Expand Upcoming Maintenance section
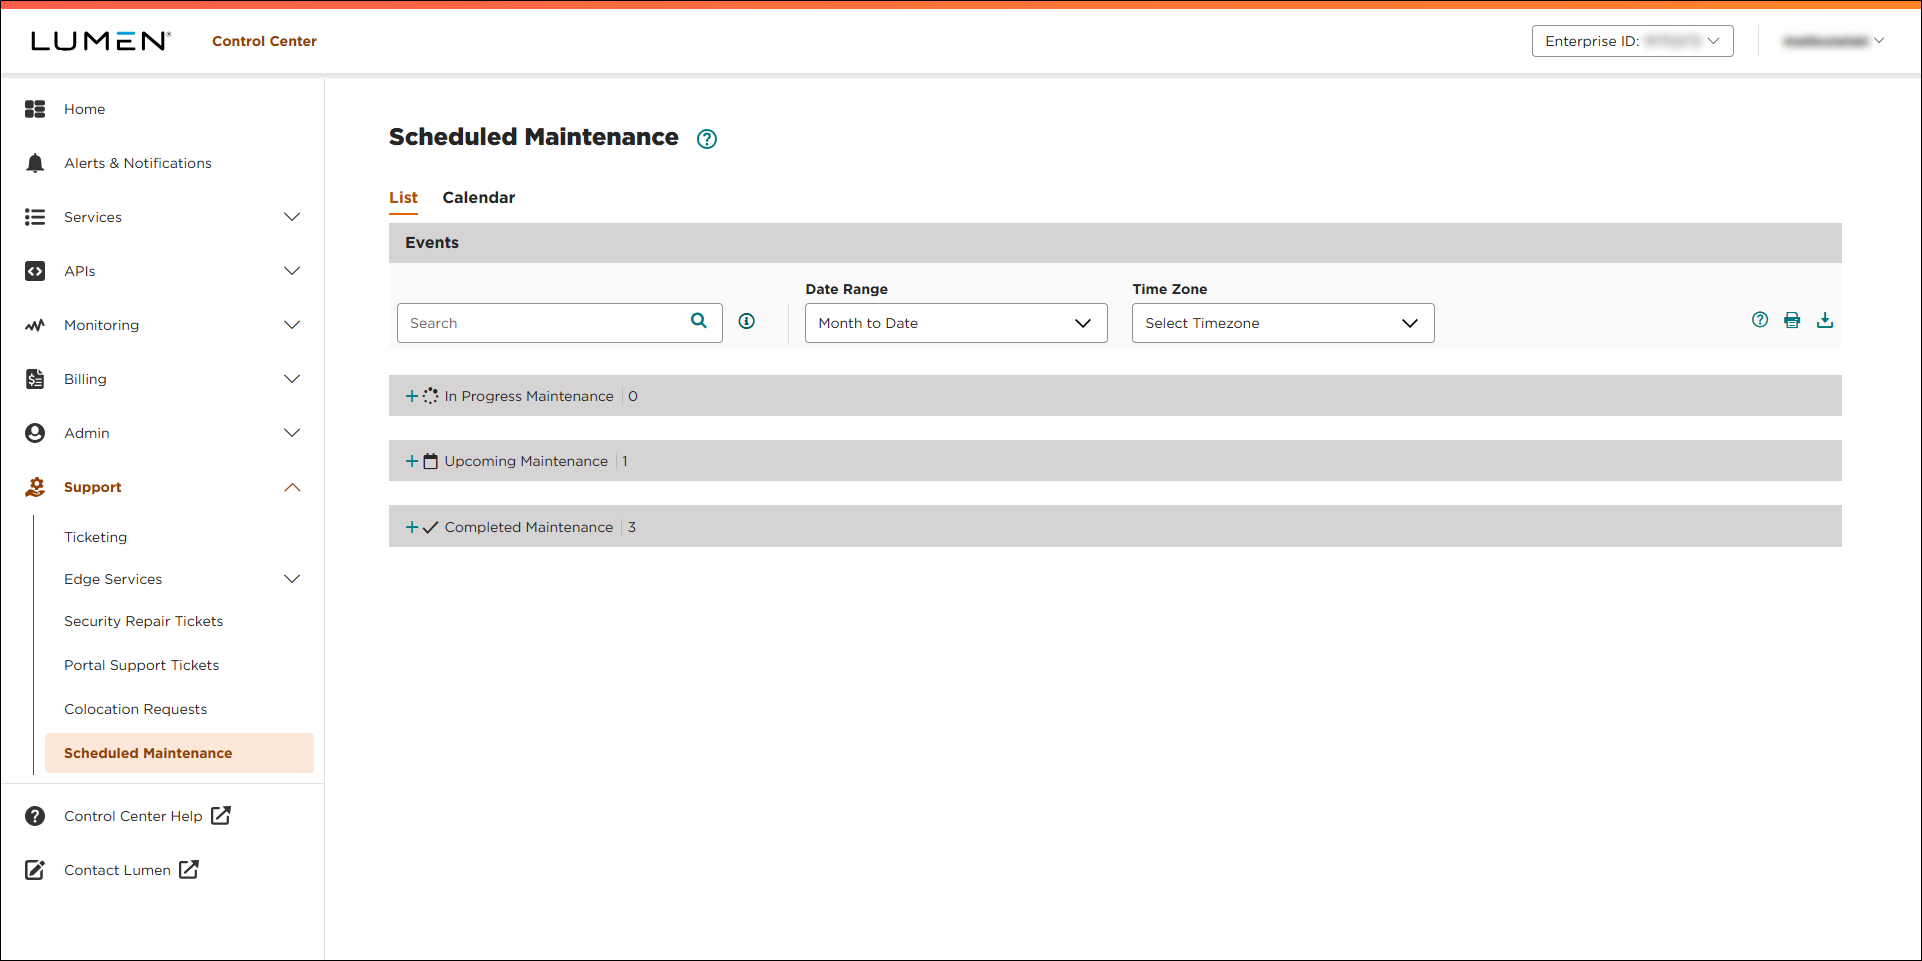 tap(411, 460)
